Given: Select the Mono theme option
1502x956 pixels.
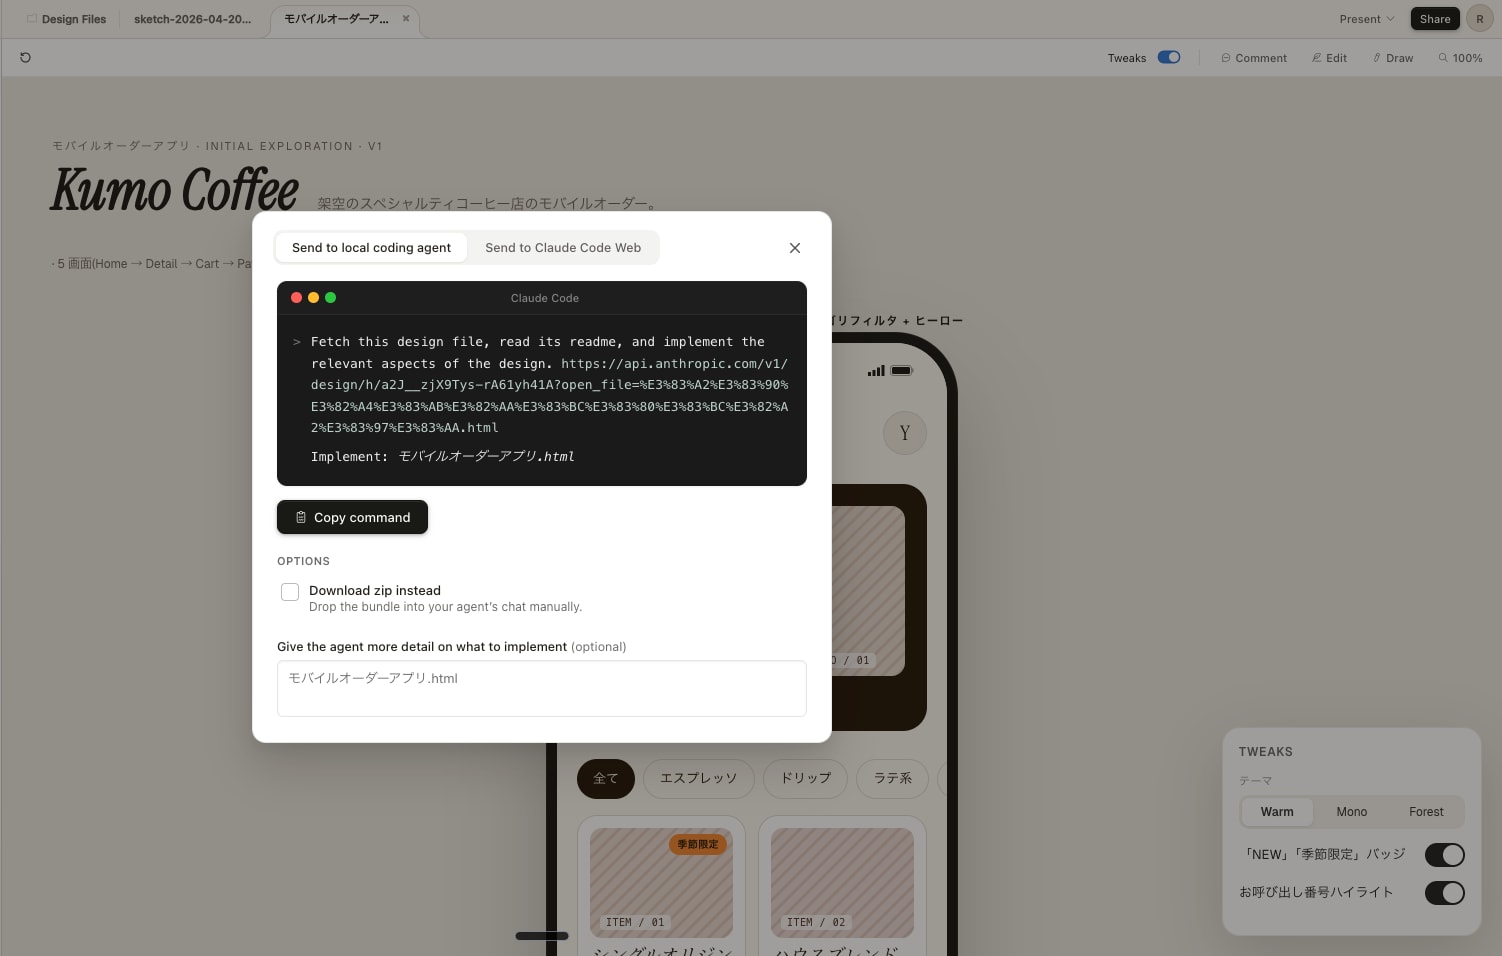Looking at the screenshot, I should click(1352, 812).
